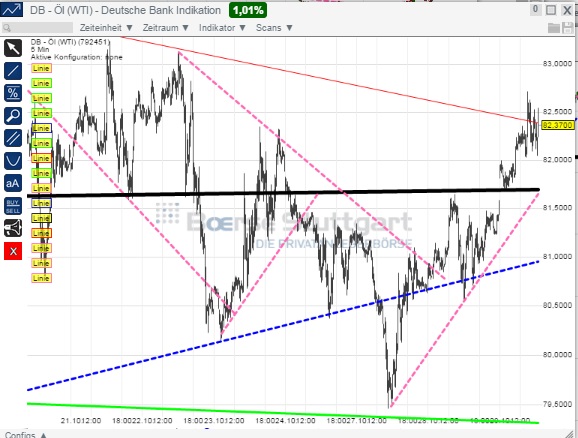Open the folder icon to load configuration
This screenshot has height=438, width=578.
[x=554, y=28]
